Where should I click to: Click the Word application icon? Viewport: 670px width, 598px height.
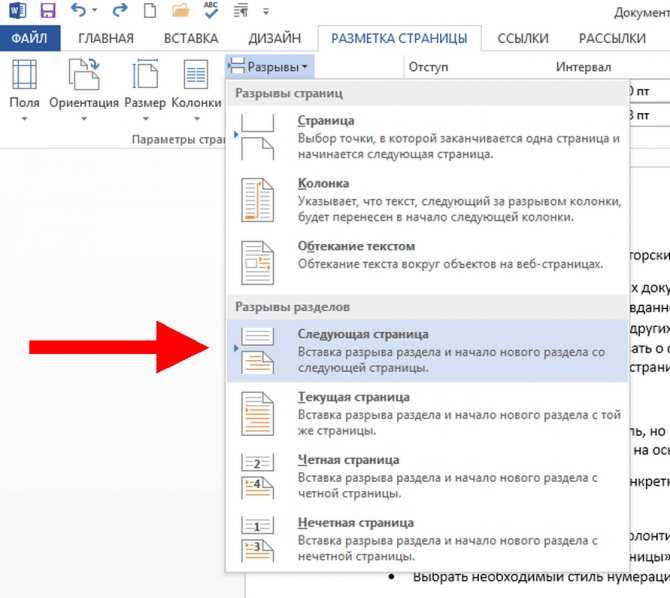coord(18,10)
